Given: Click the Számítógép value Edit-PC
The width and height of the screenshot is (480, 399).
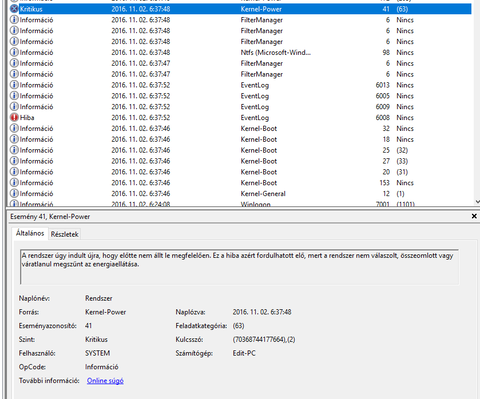Looking at the screenshot, I should (244, 353).
